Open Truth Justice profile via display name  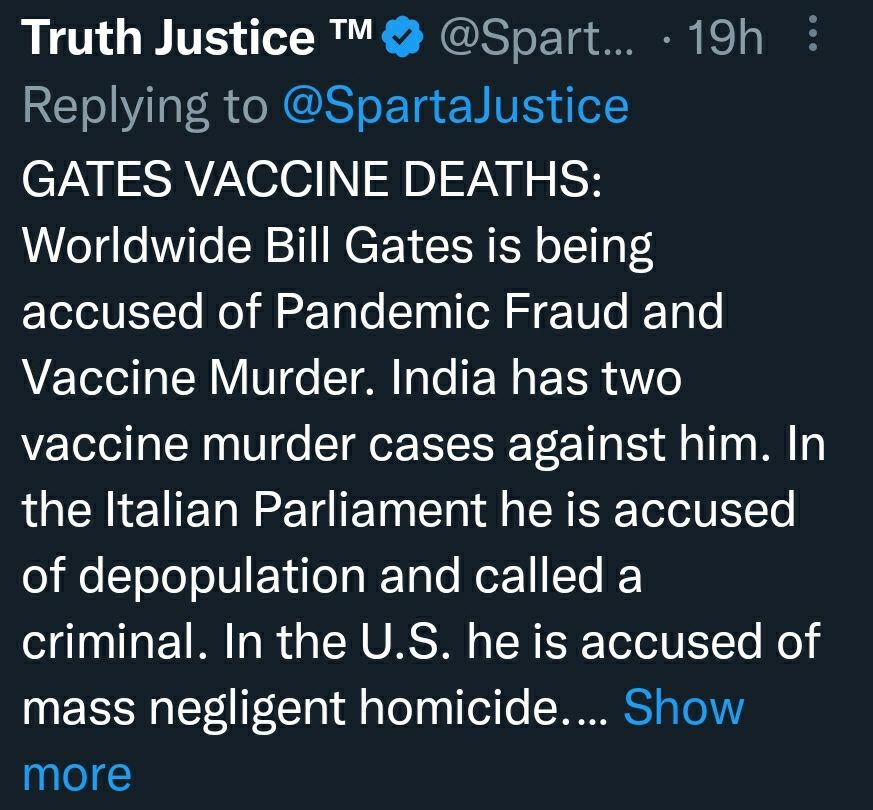pos(166,40)
